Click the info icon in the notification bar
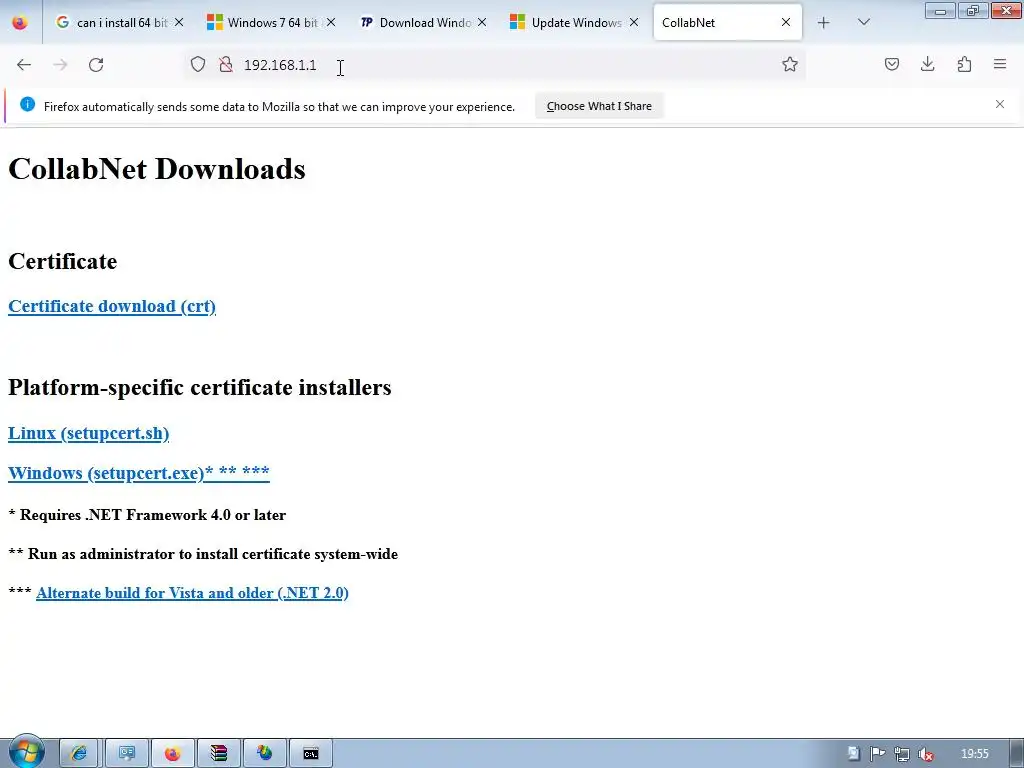 (x=27, y=104)
